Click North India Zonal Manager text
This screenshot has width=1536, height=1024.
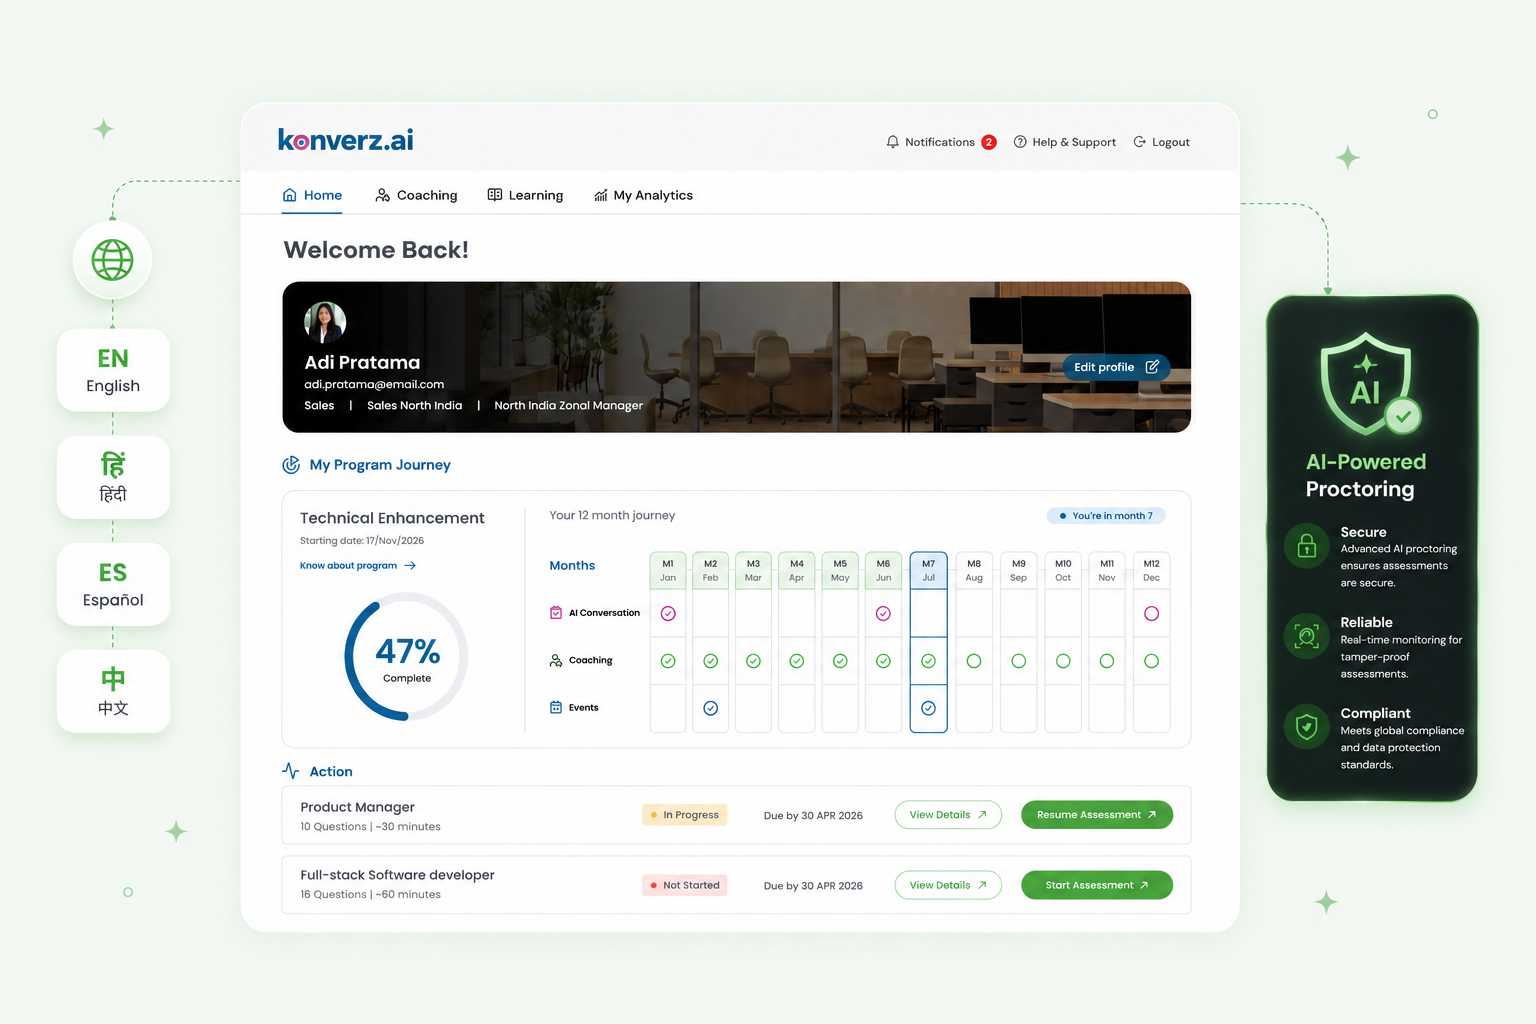(568, 405)
